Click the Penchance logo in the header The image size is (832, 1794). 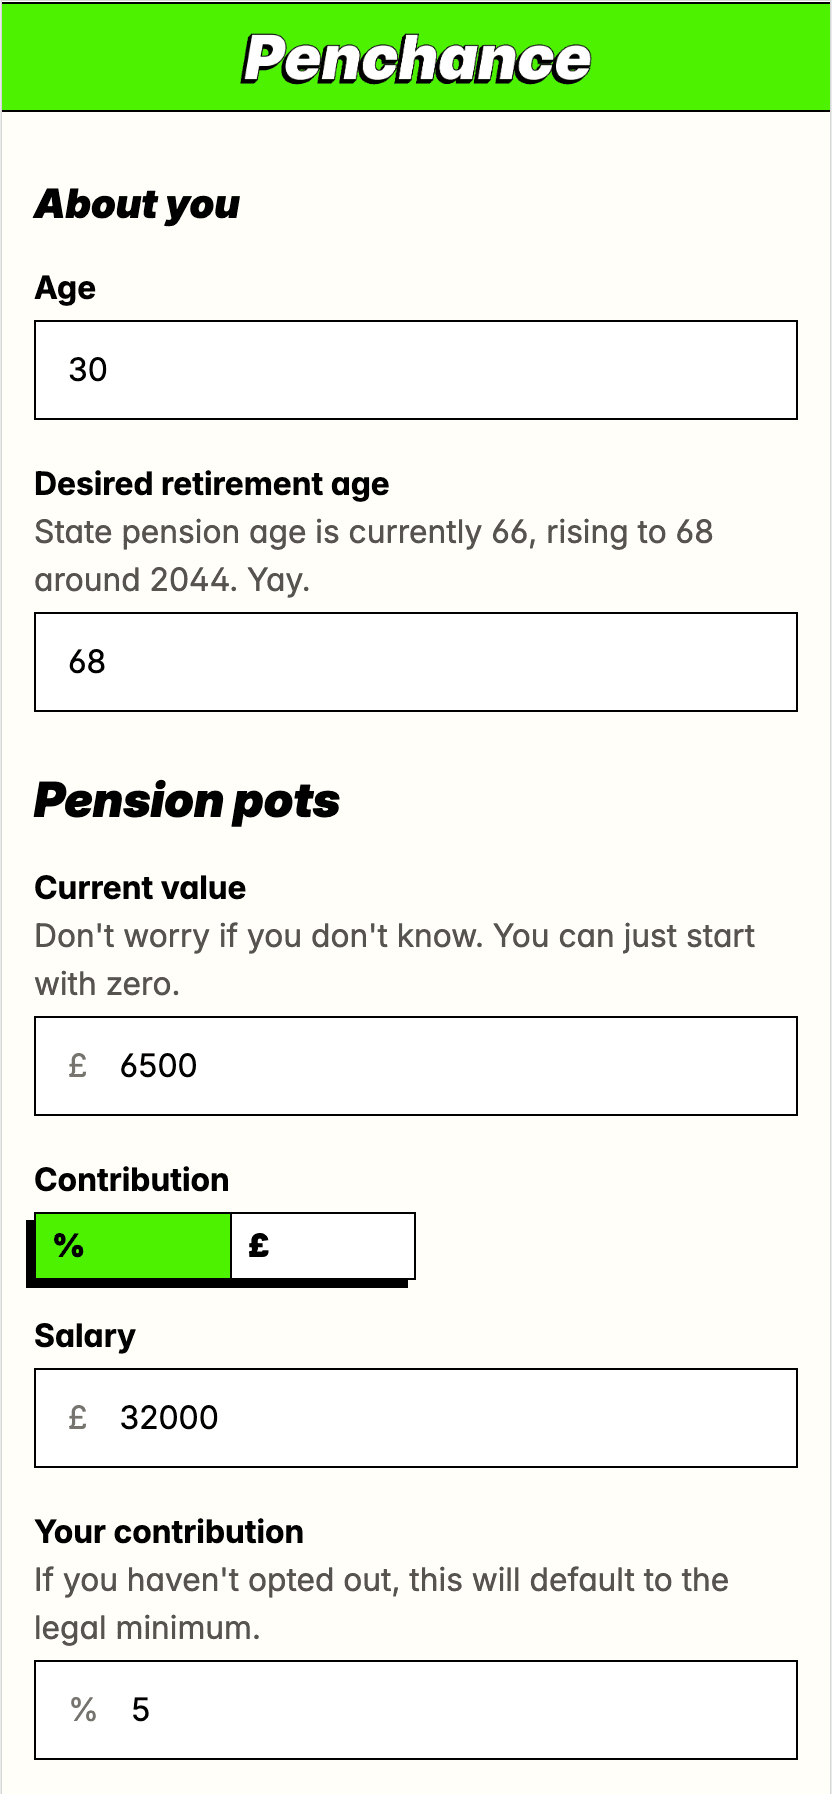click(x=416, y=59)
